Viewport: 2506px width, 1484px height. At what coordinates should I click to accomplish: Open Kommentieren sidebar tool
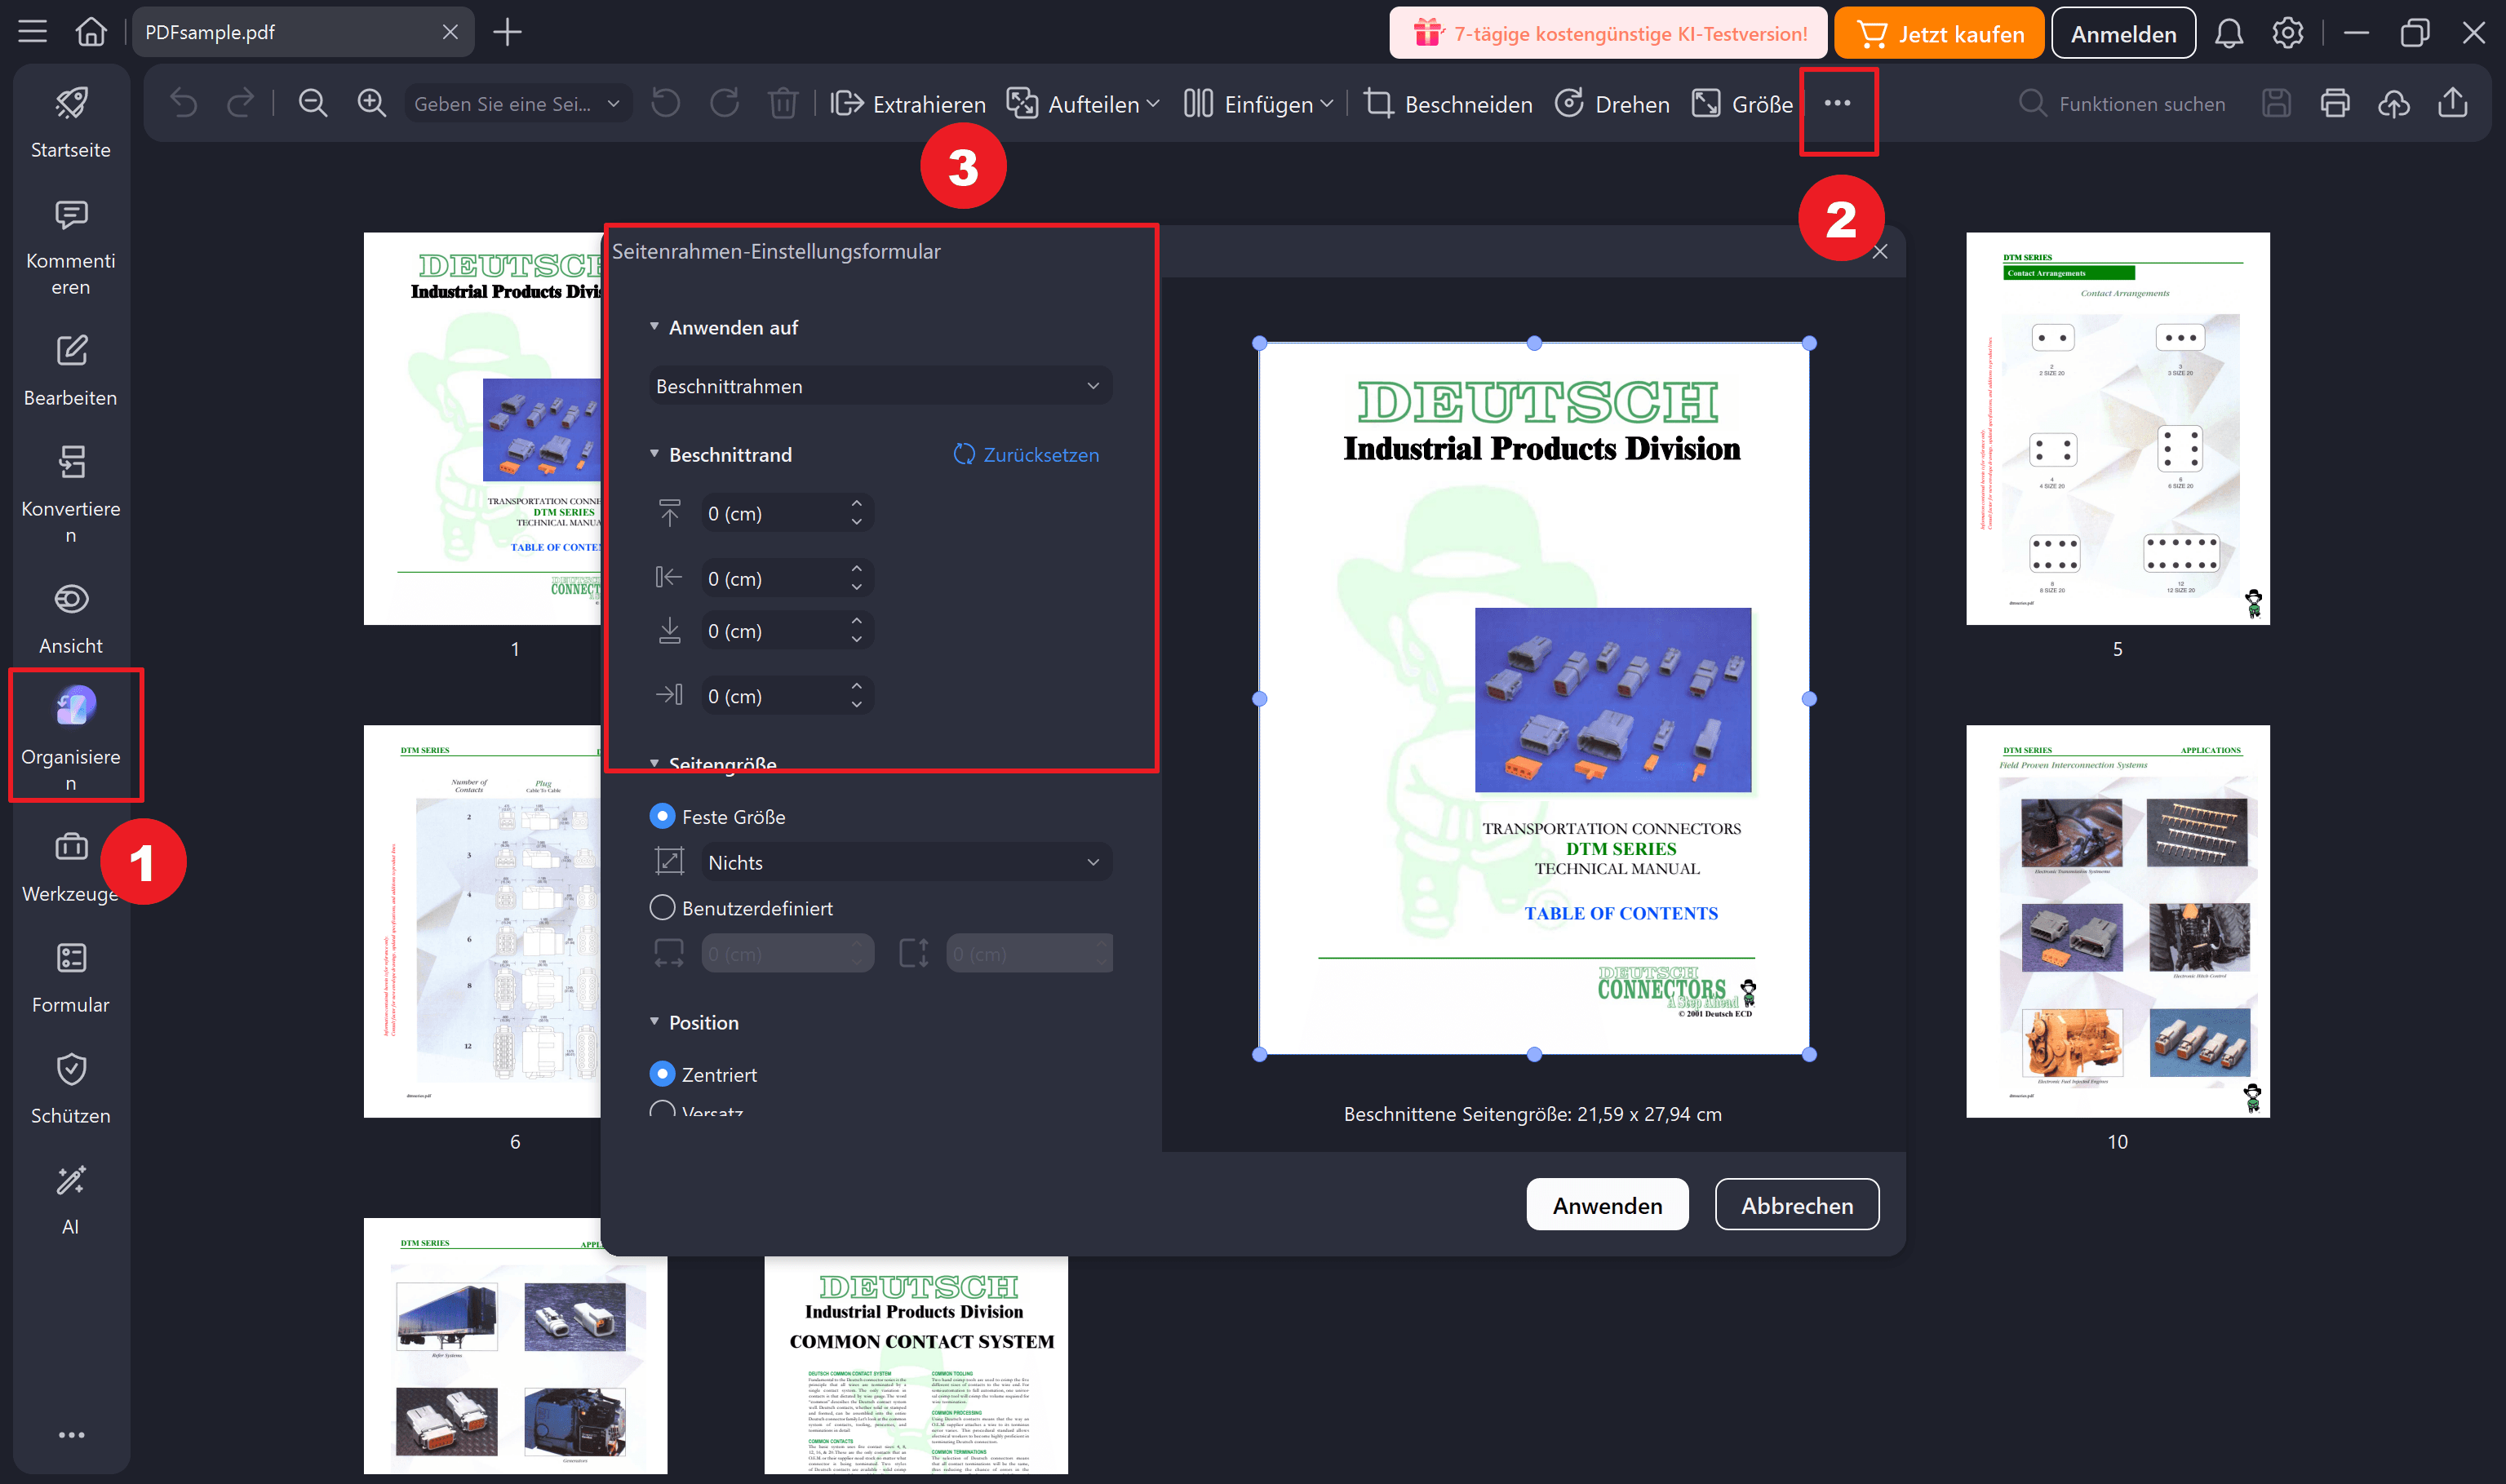[x=71, y=246]
